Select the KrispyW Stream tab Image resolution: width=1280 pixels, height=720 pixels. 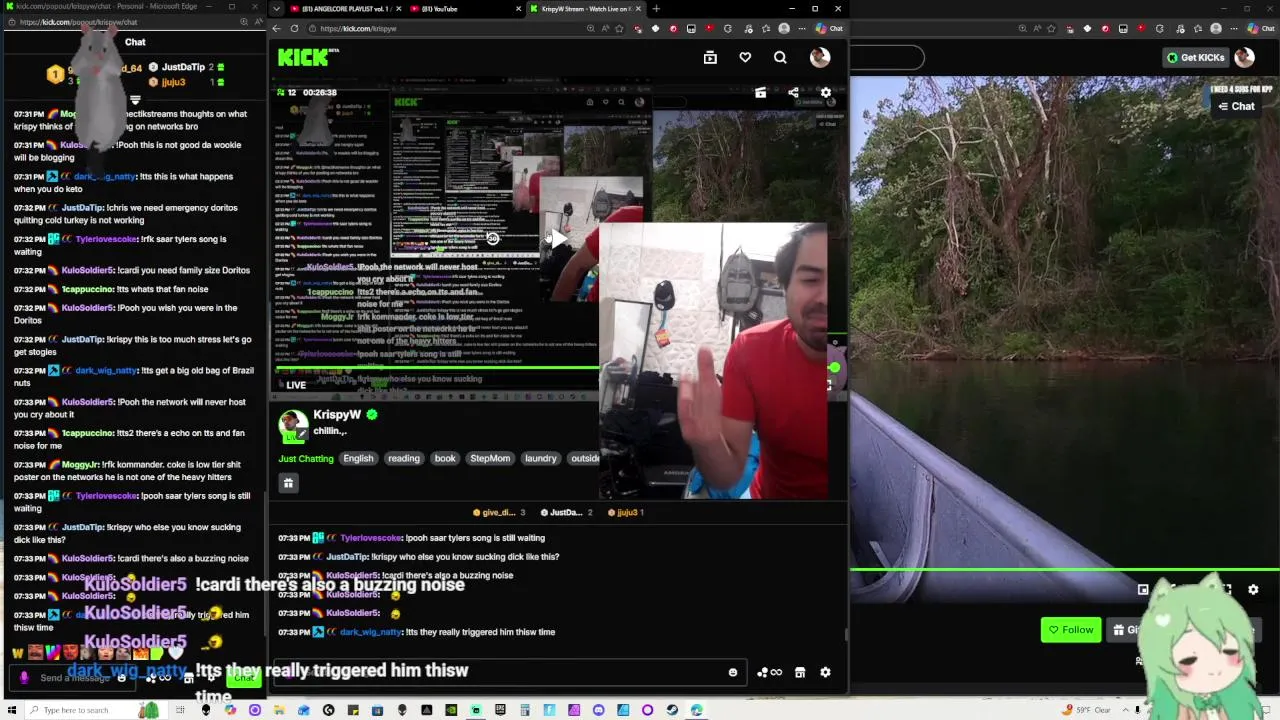584,9
